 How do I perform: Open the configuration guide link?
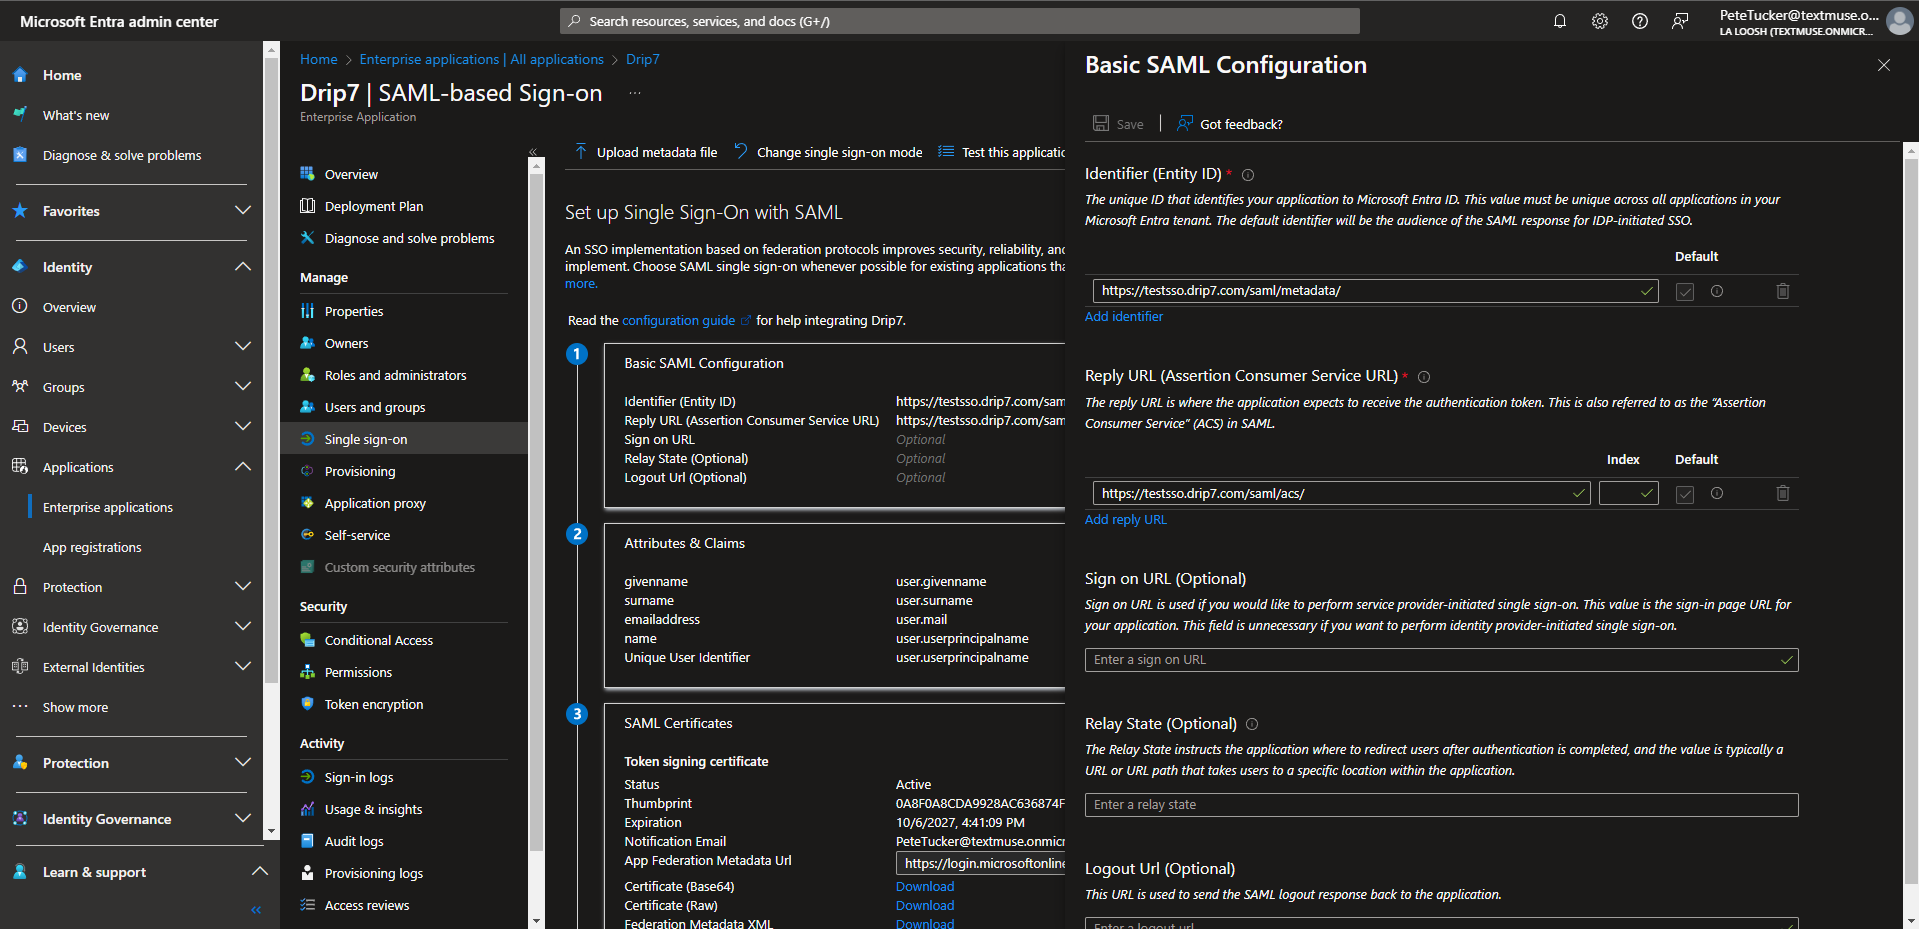click(679, 321)
